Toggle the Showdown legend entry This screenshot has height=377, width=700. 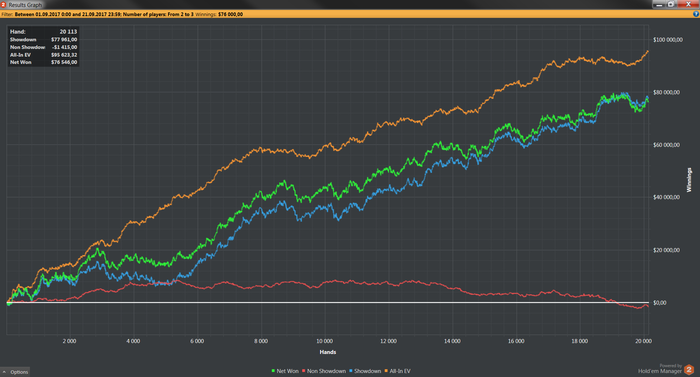365,371
